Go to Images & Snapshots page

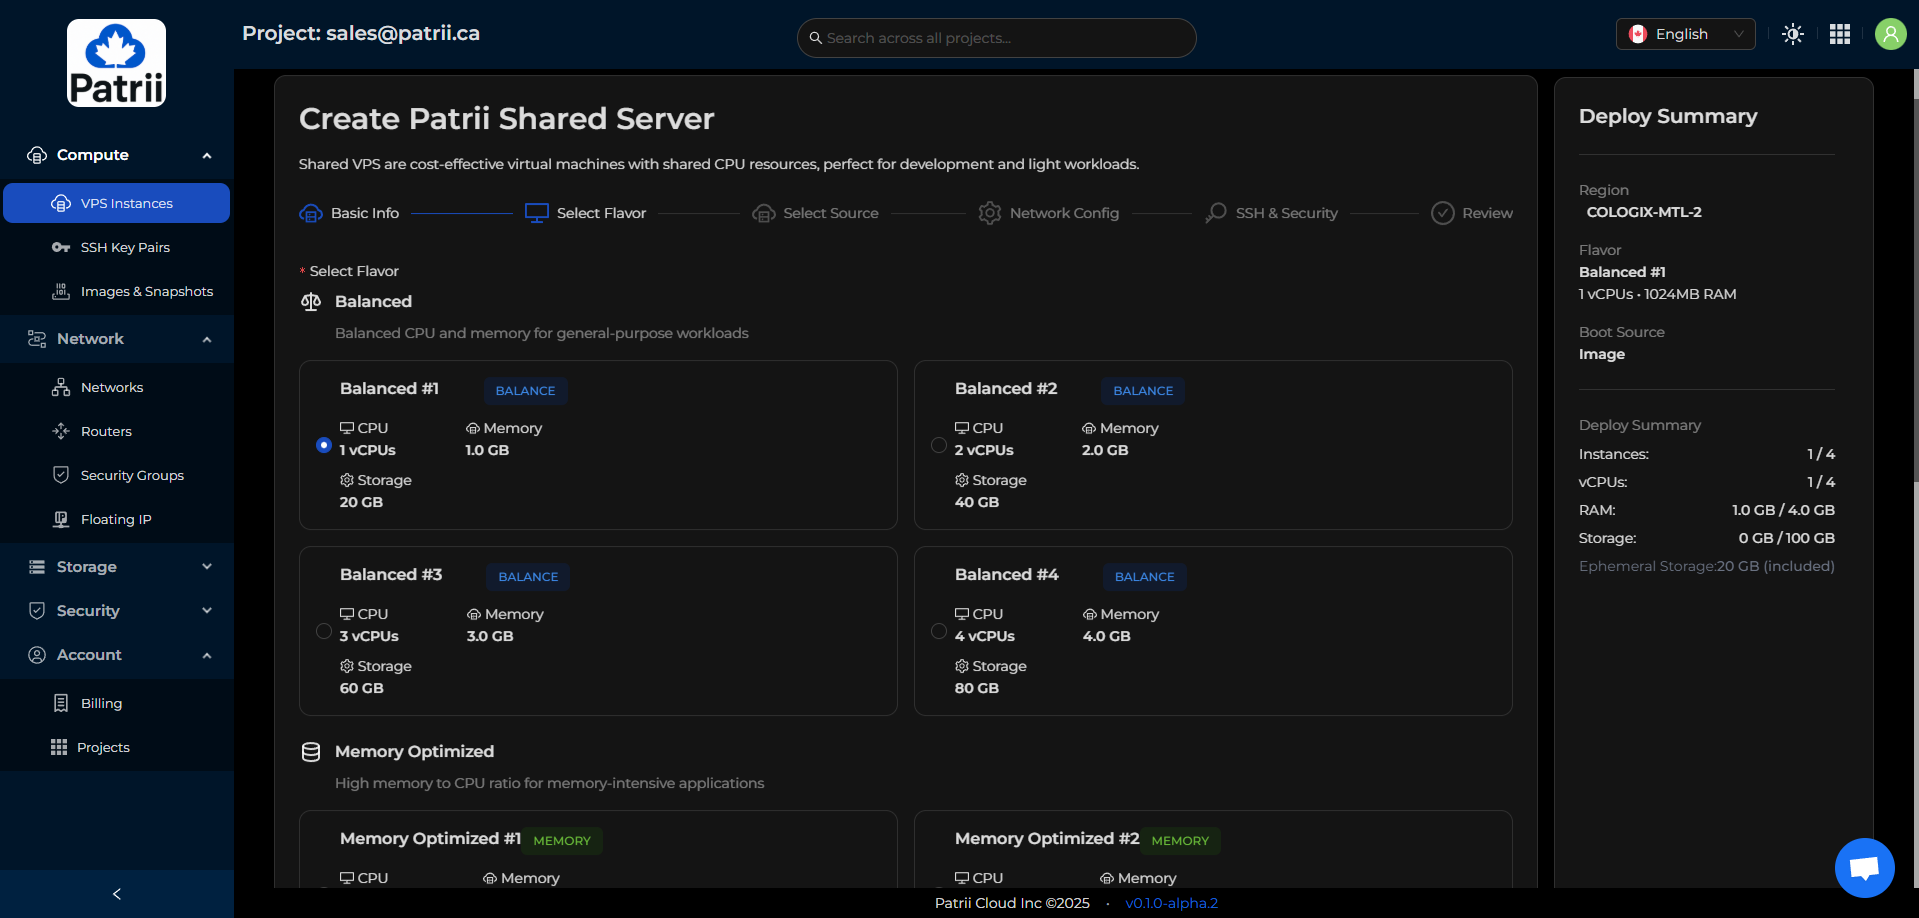pos(146,291)
